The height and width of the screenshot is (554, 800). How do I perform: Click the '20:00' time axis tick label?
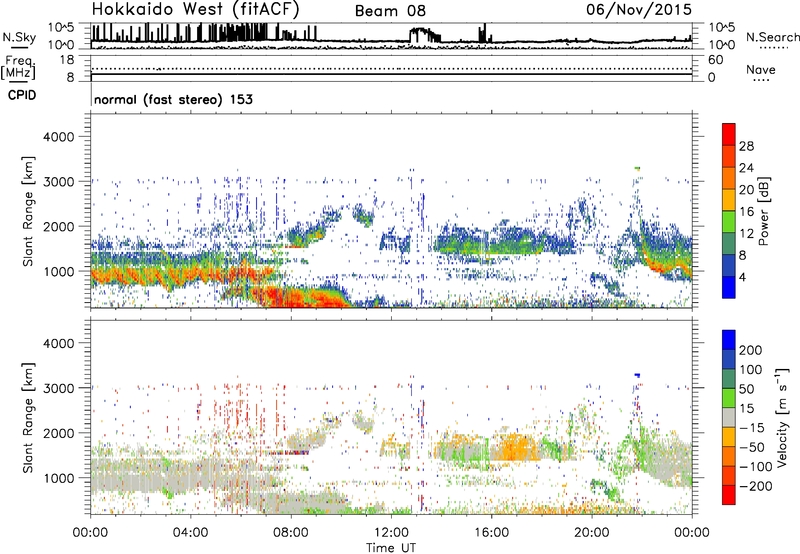(591, 533)
